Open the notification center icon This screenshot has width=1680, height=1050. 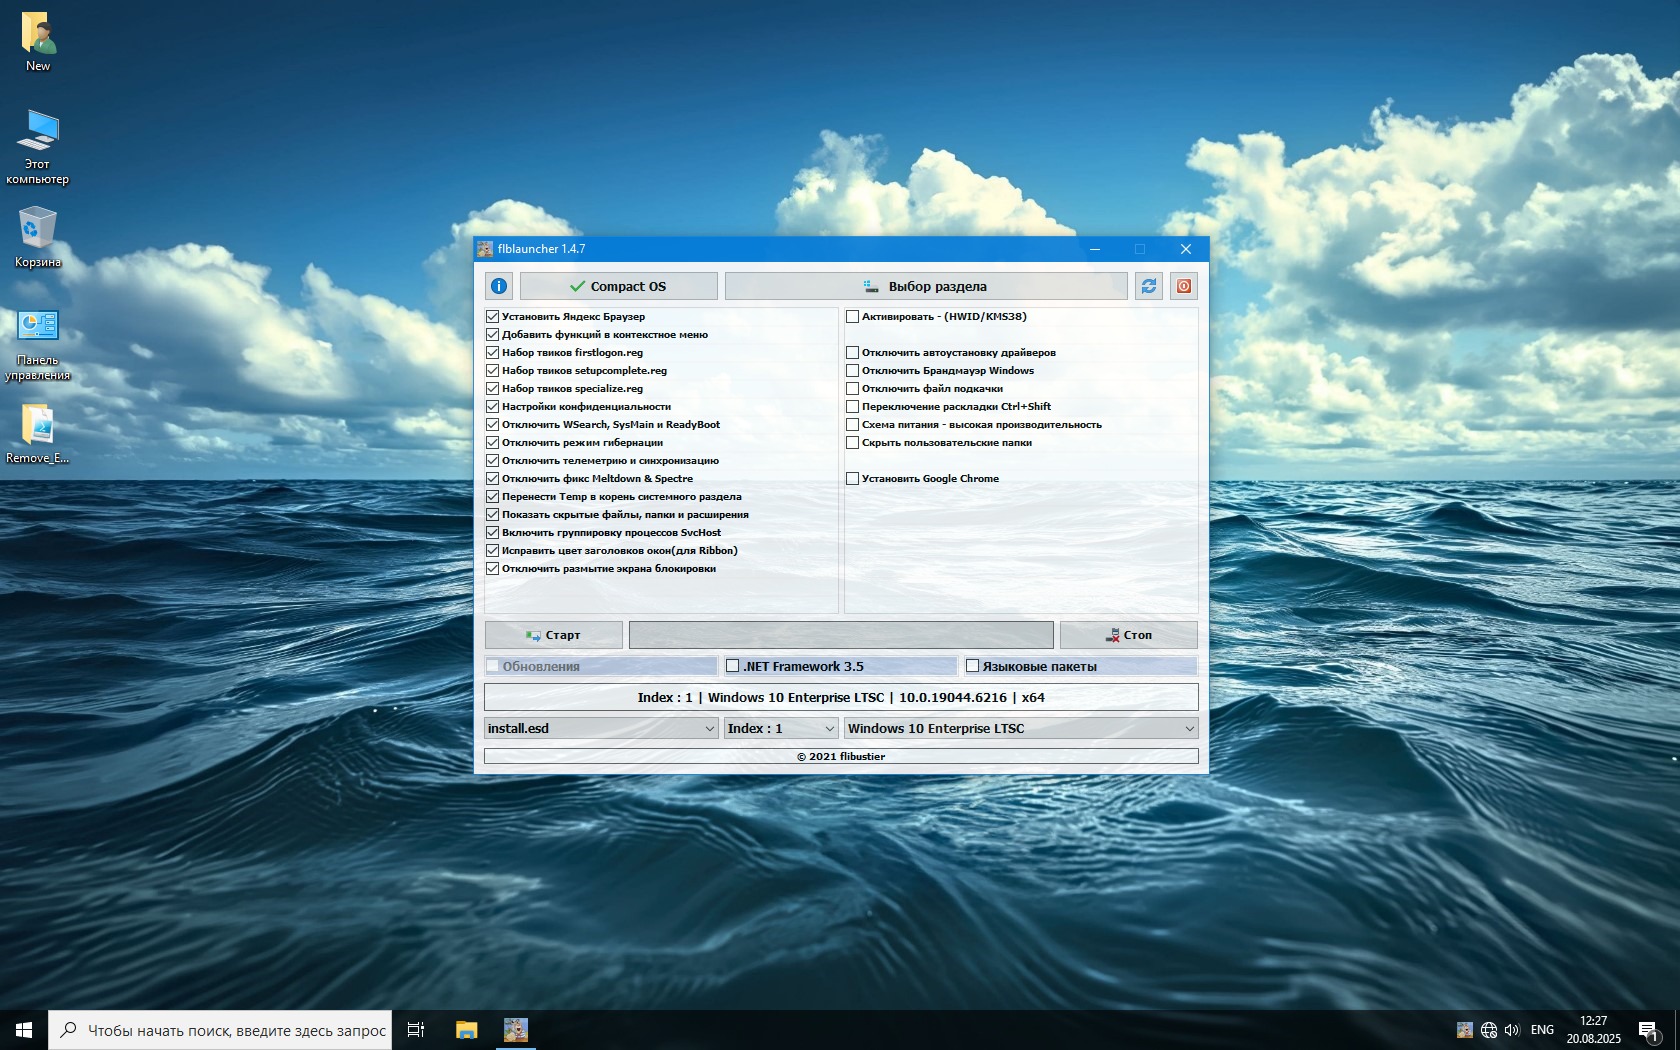(1648, 1030)
